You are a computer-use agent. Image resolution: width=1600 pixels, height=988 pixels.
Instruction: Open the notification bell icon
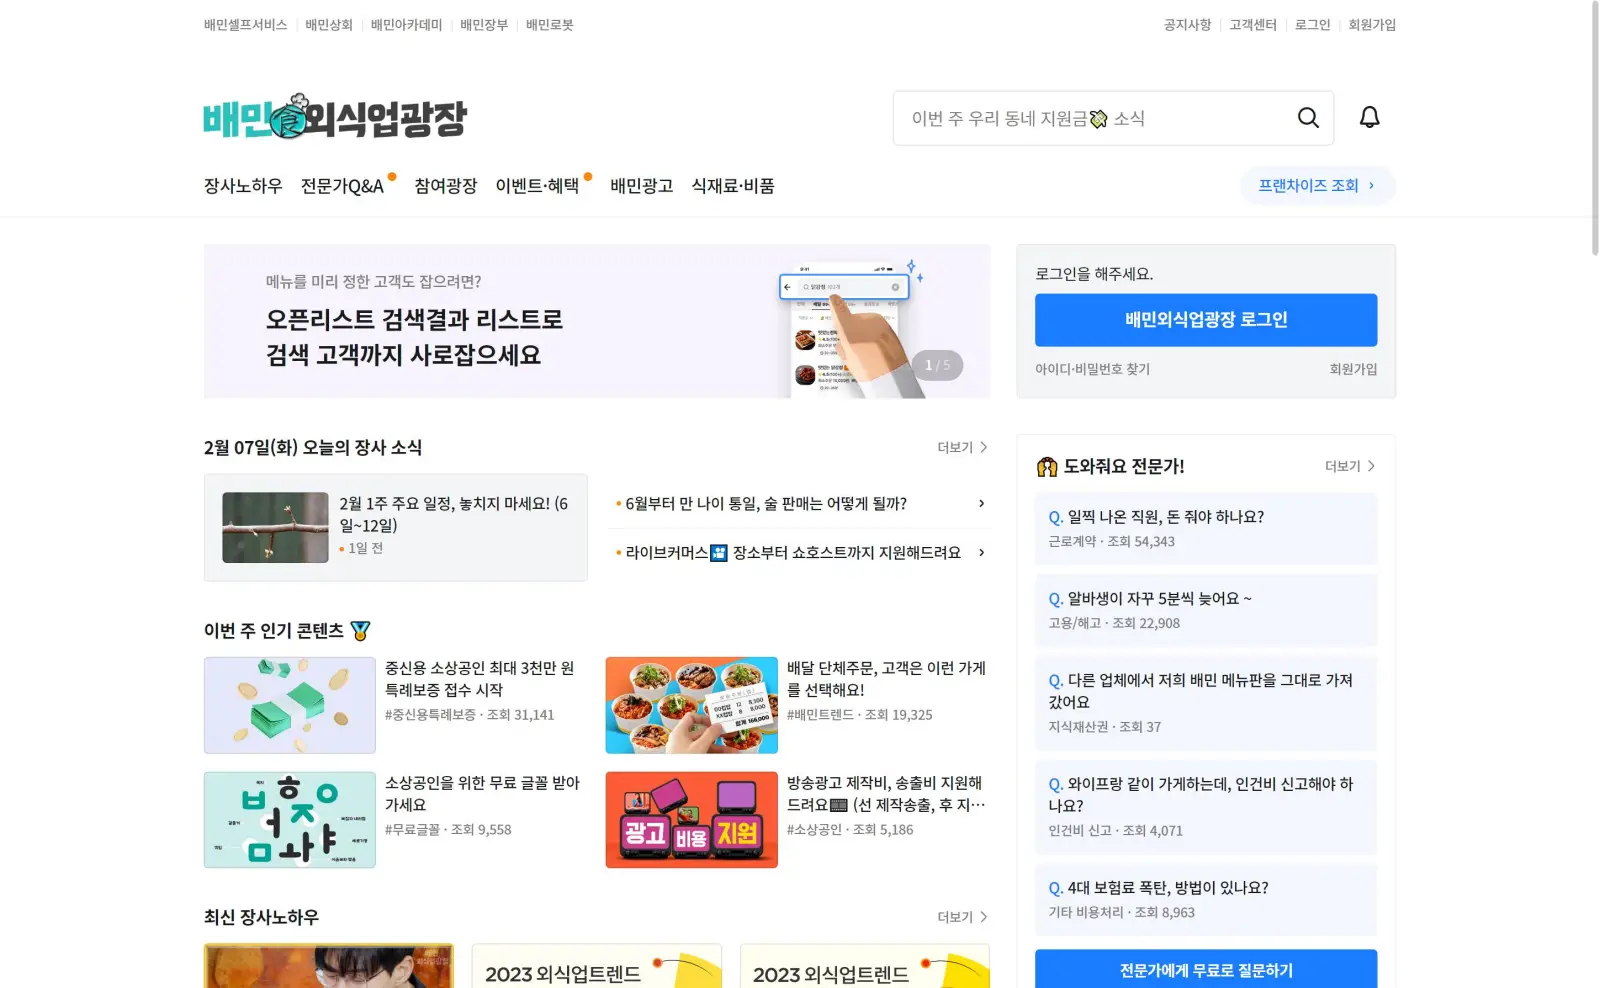click(x=1369, y=118)
